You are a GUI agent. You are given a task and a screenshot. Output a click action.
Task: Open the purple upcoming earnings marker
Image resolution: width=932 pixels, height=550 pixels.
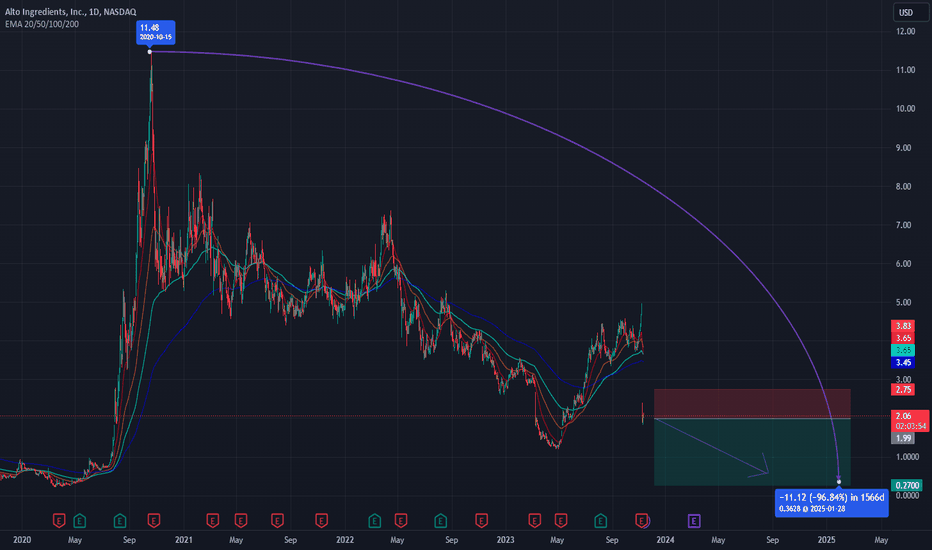pos(694,521)
